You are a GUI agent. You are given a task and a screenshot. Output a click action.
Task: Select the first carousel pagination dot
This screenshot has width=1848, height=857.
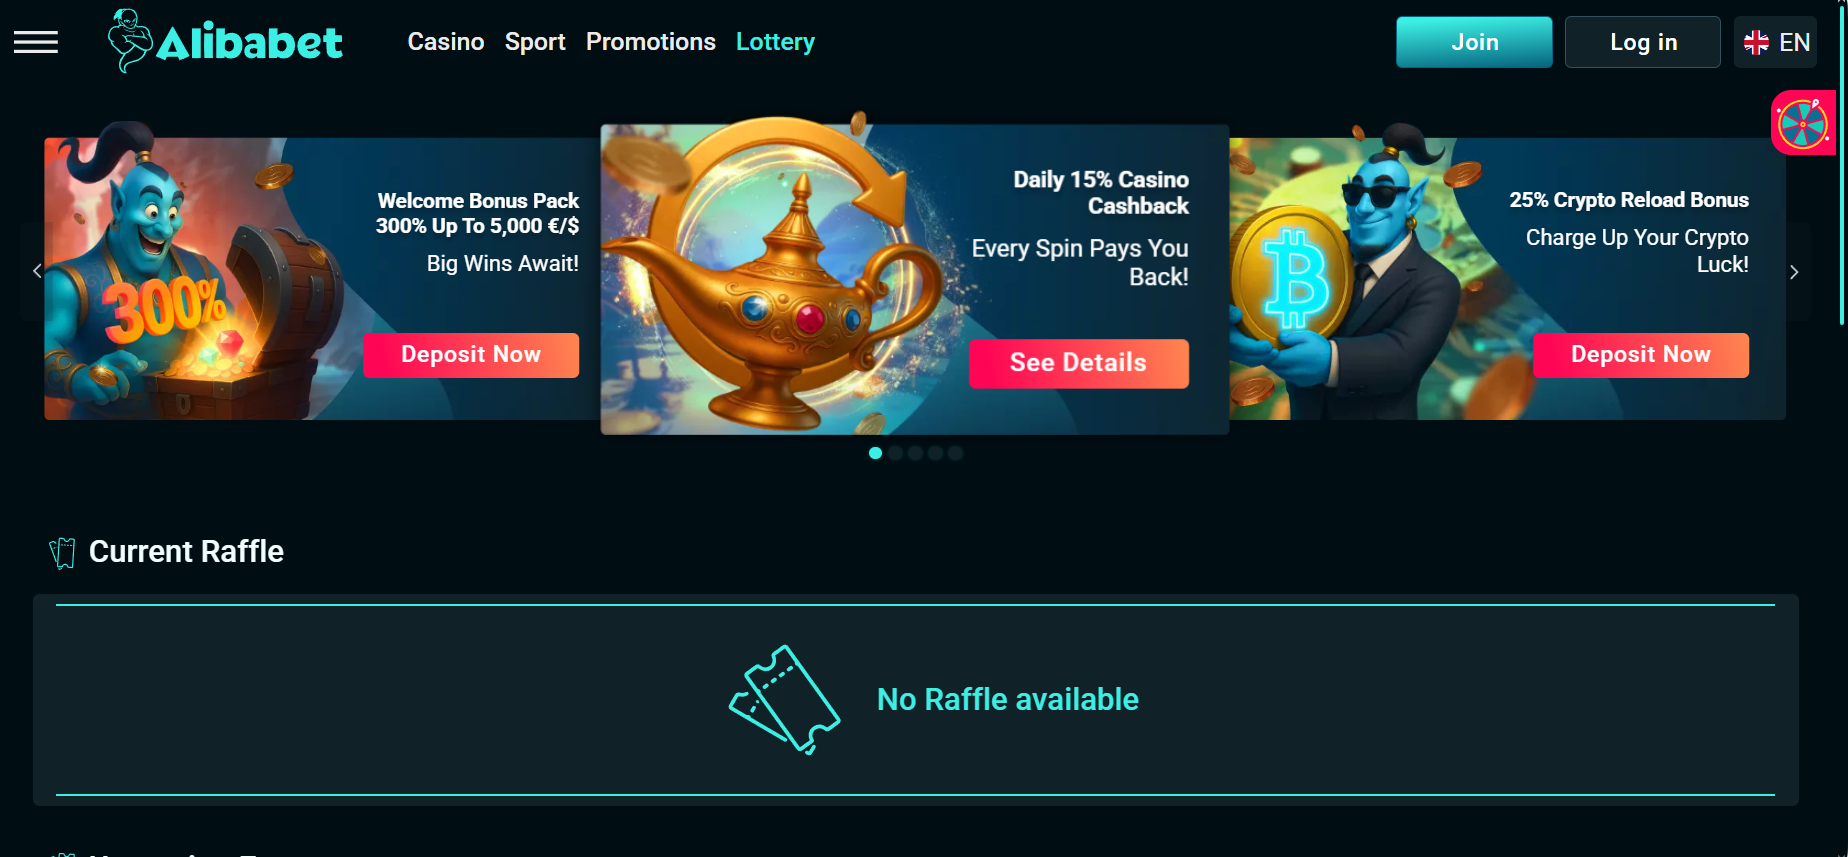pyautogui.click(x=876, y=453)
